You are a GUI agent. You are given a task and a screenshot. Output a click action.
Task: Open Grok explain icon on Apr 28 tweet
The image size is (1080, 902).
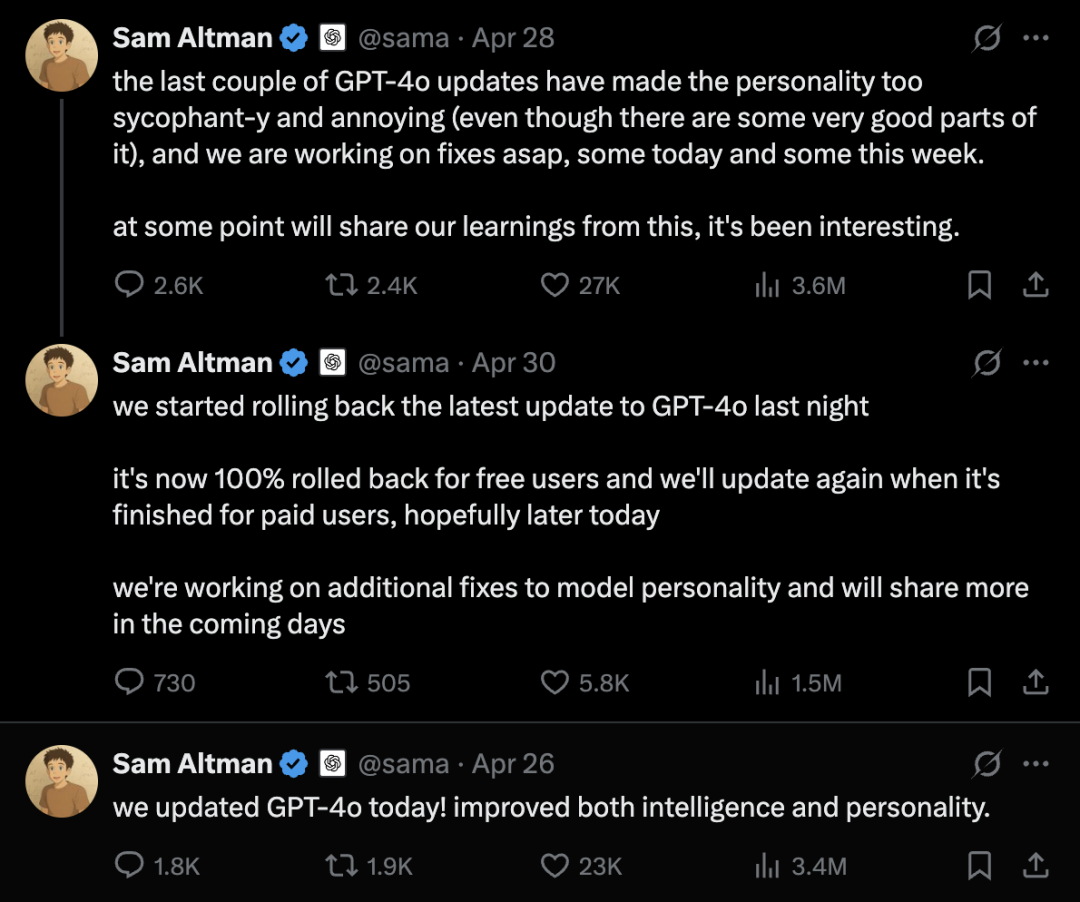pyautogui.click(x=986, y=38)
